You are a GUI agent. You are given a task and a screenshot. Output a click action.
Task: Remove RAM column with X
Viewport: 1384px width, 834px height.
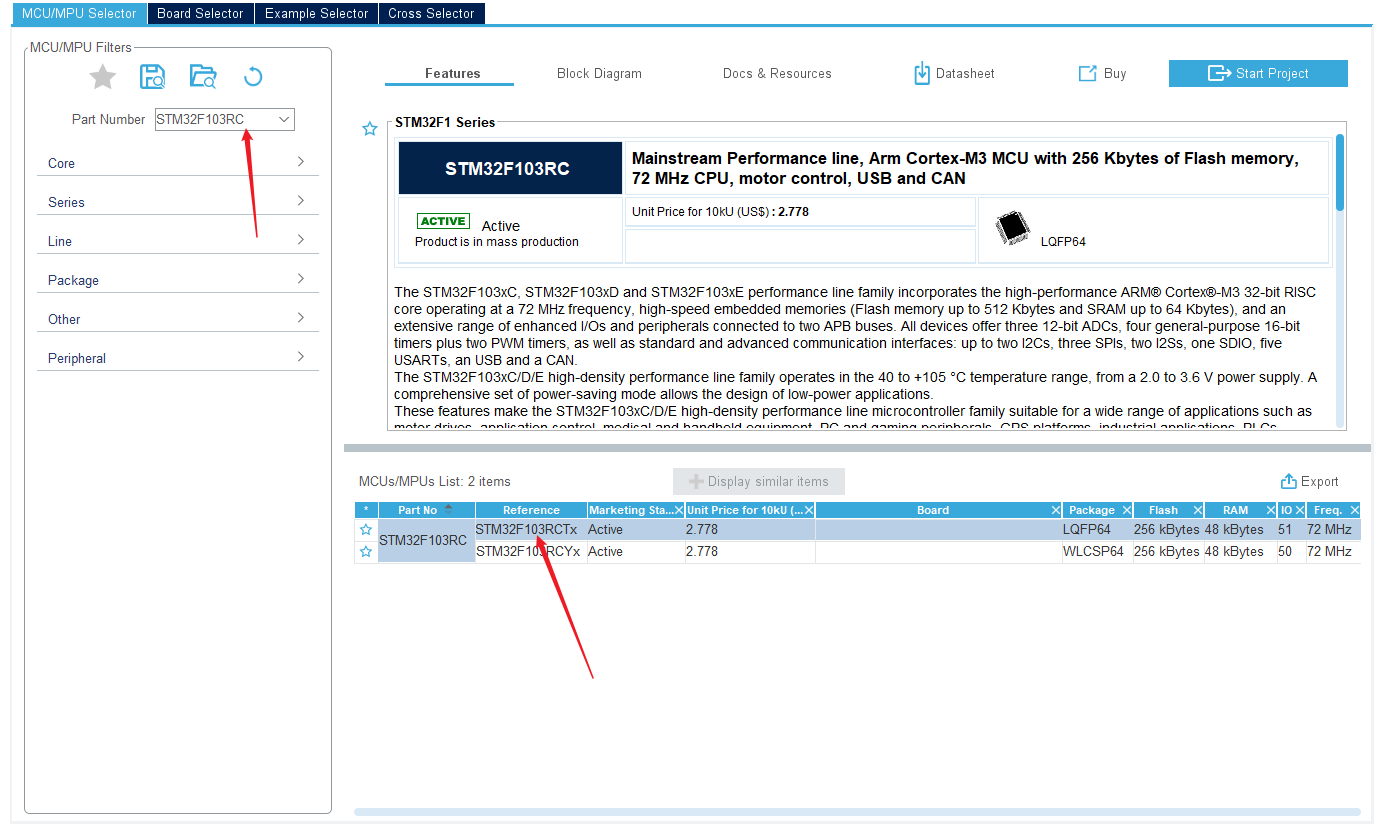[x=1270, y=510]
